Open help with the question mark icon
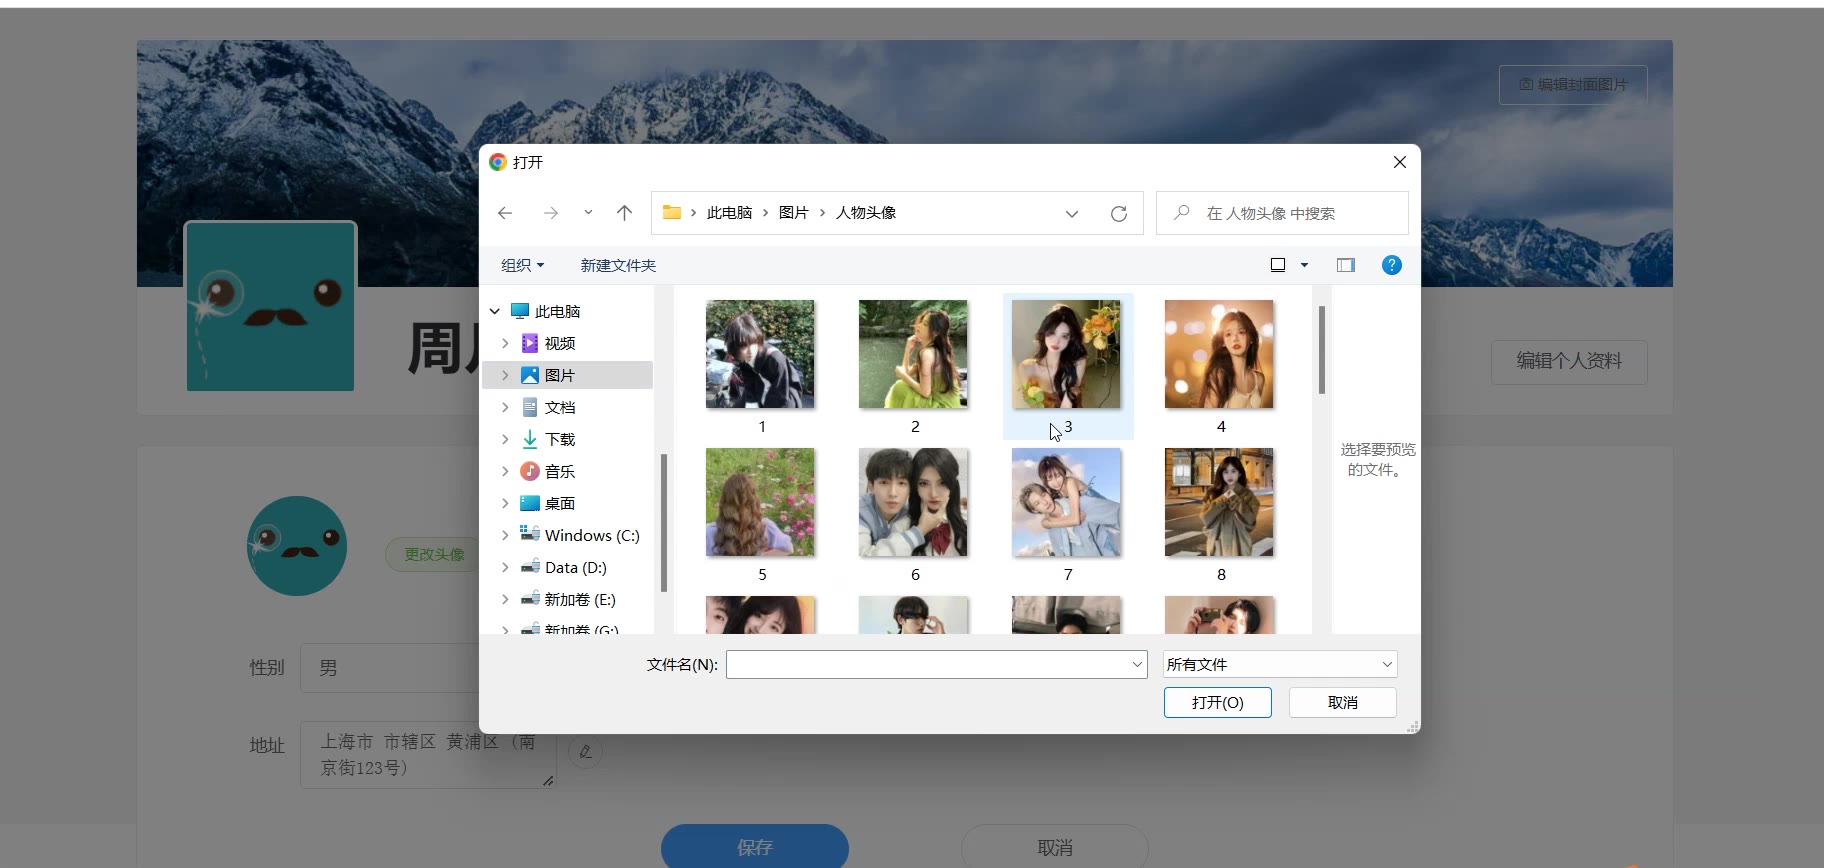This screenshot has width=1824, height=868. coord(1392,265)
